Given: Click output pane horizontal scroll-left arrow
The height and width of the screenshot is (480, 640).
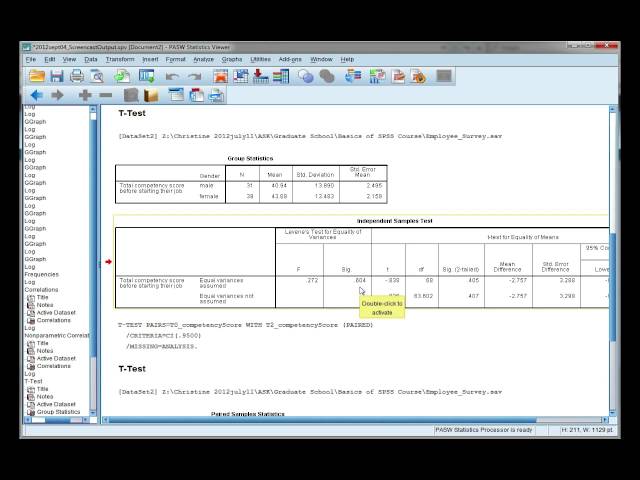Looking at the screenshot, I should [106, 420].
